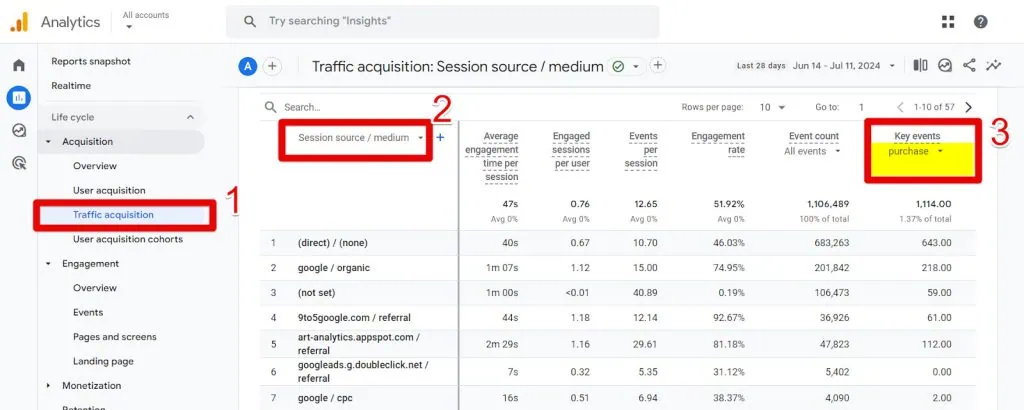Open the Advertising cursor icon
Image resolution: width=1024 pixels, height=410 pixels.
19,163
